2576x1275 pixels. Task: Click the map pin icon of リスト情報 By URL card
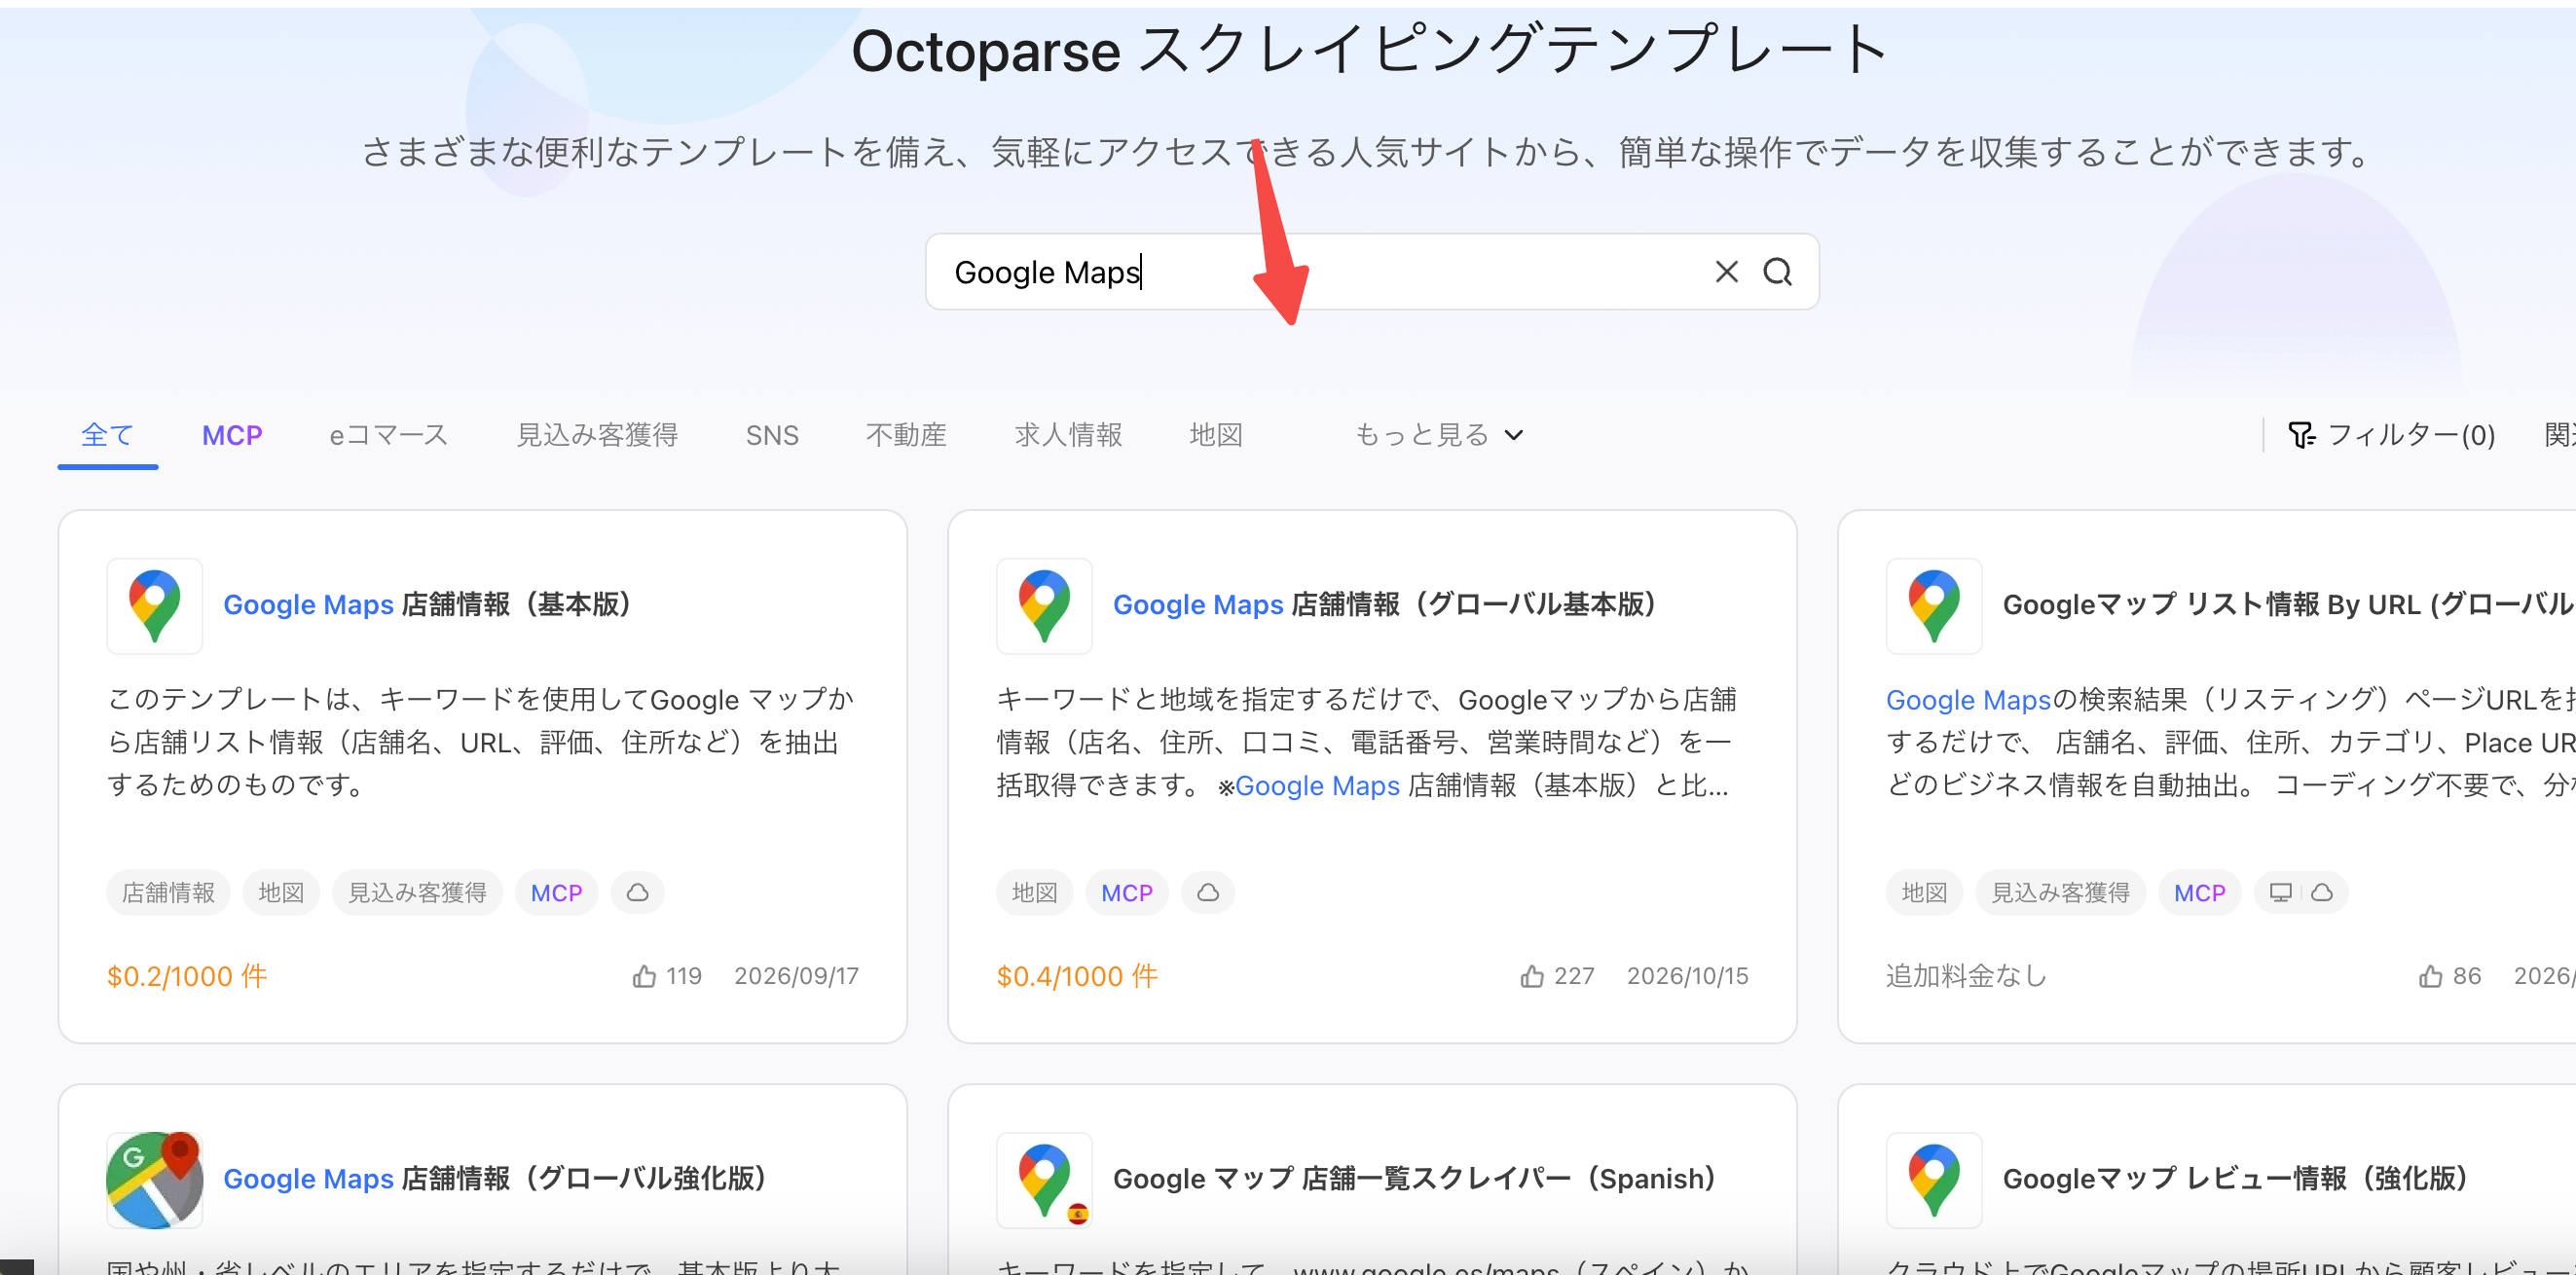coord(1934,606)
